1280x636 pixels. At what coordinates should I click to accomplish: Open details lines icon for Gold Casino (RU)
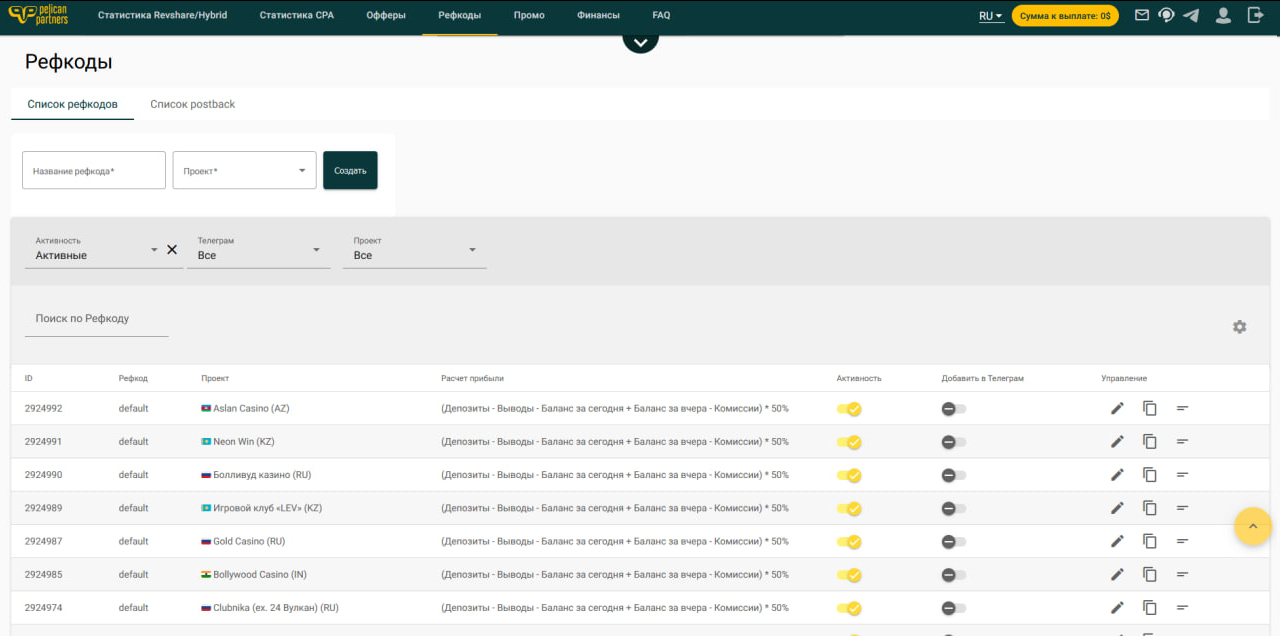tap(1182, 541)
